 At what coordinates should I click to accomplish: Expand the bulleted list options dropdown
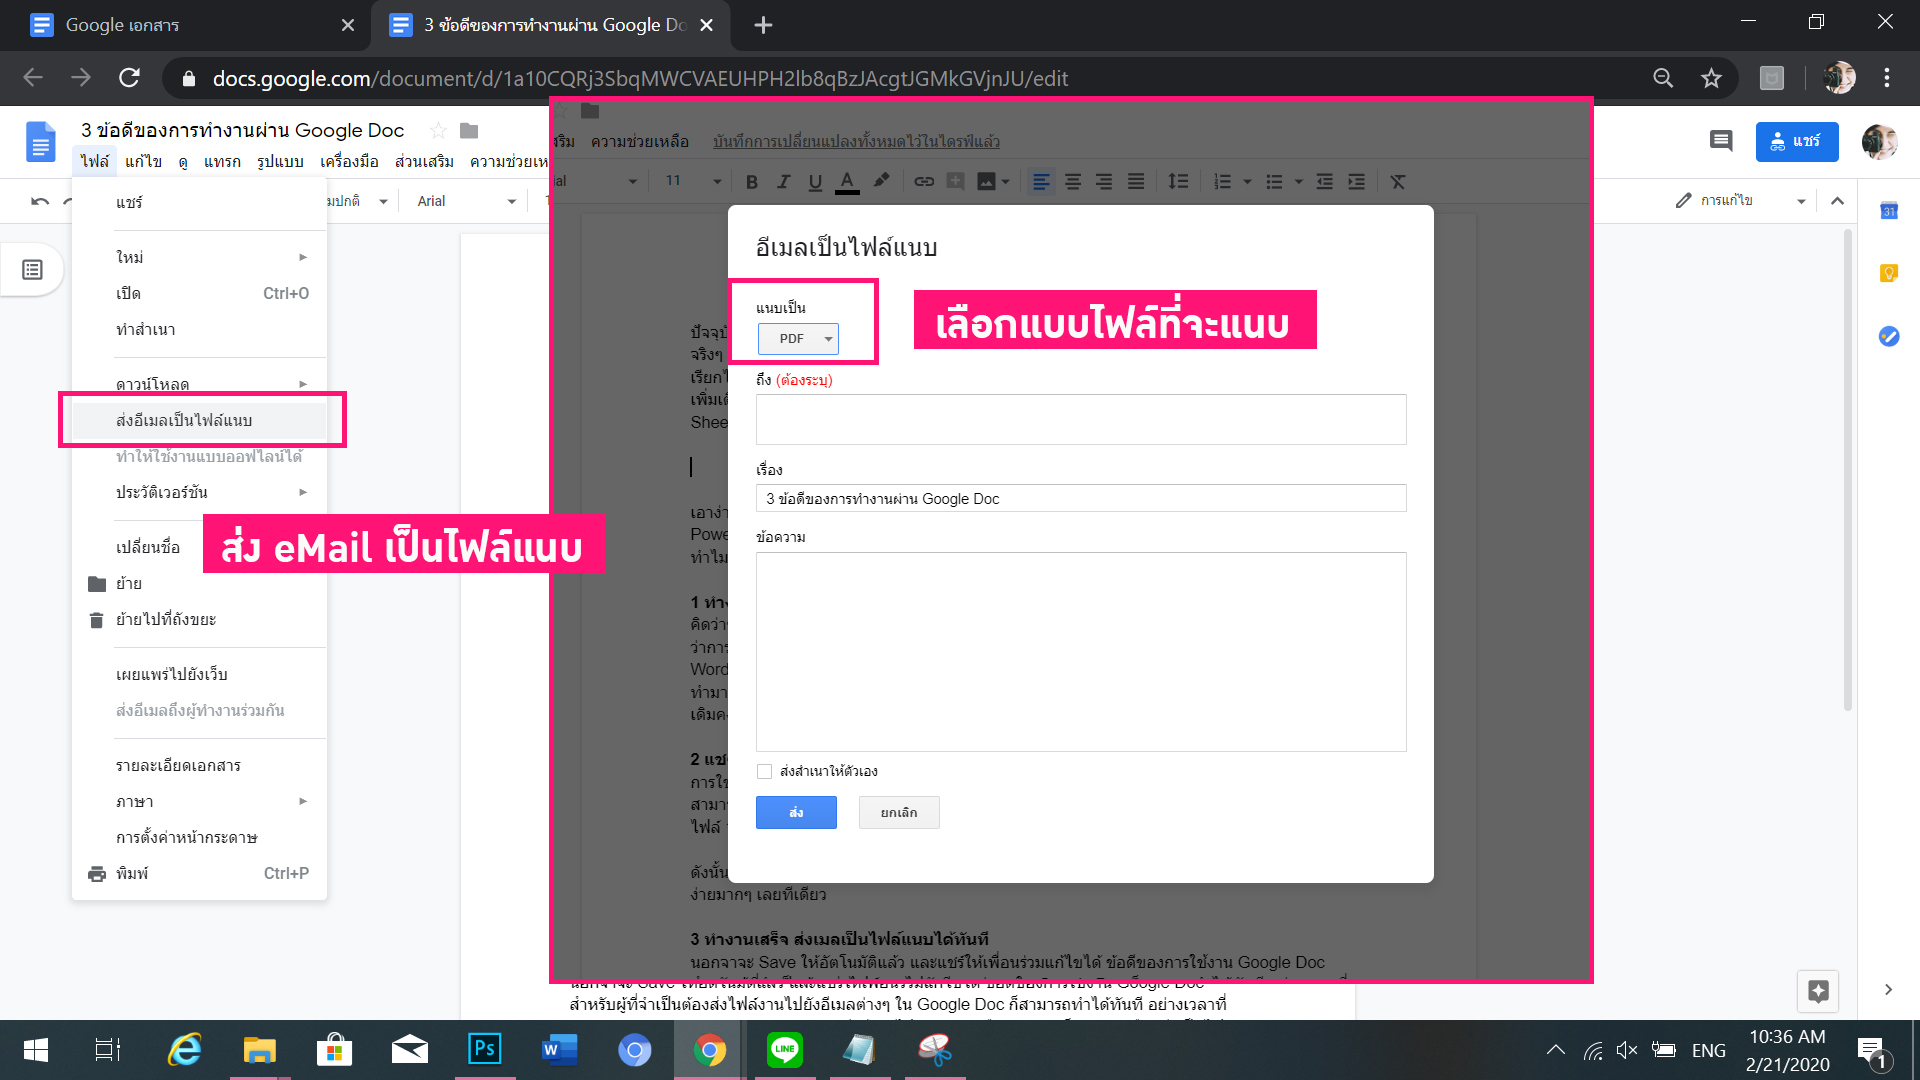click(x=1298, y=181)
